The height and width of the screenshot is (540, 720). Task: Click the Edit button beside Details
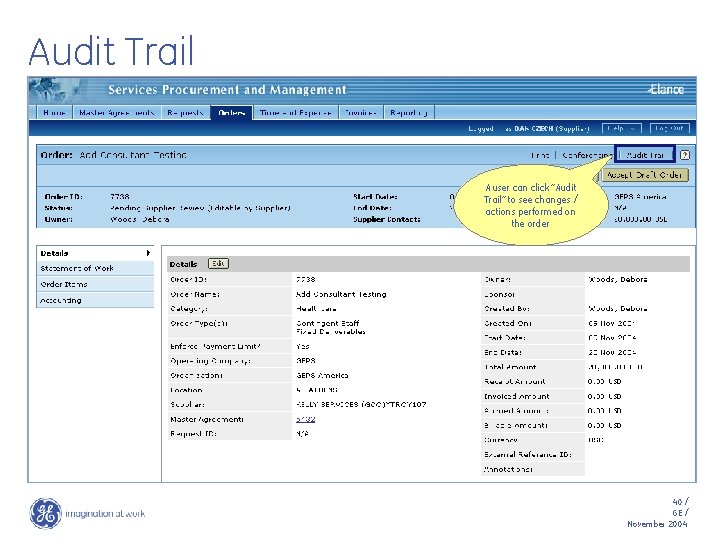tap(218, 264)
